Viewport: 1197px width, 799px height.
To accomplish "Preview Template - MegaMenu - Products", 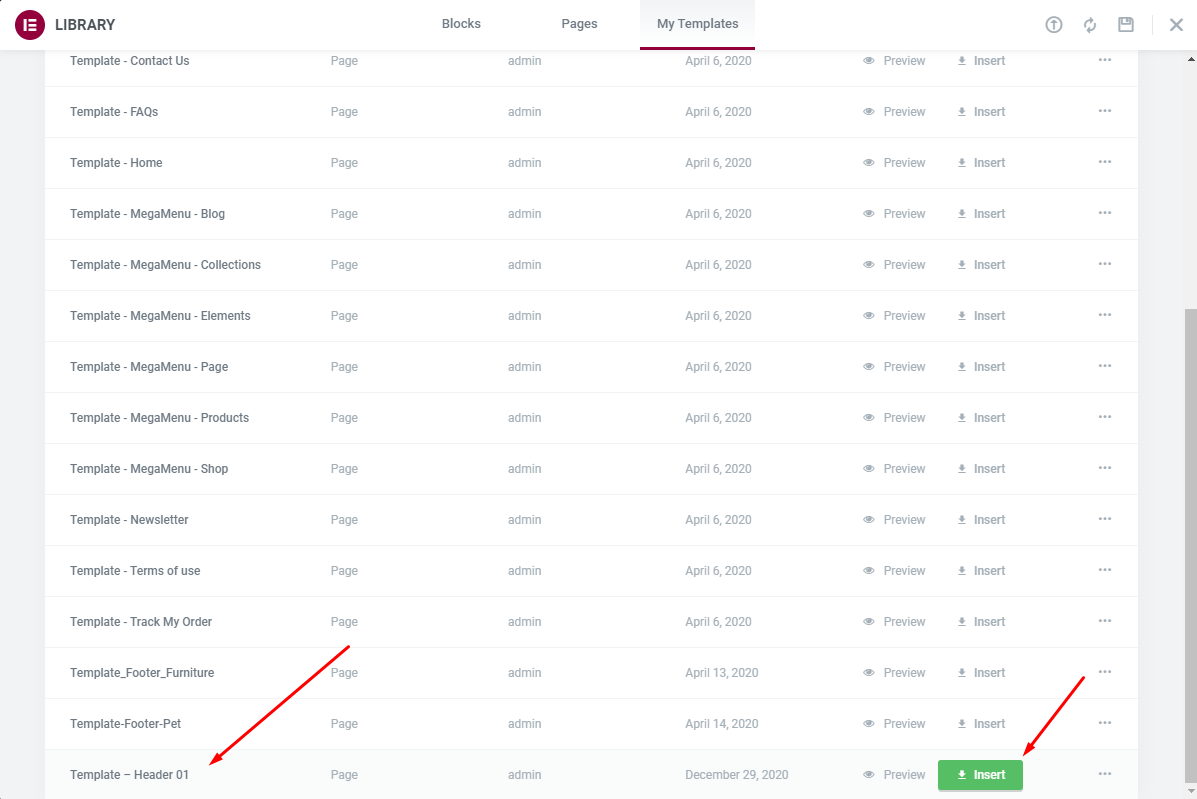I will [894, 417].
